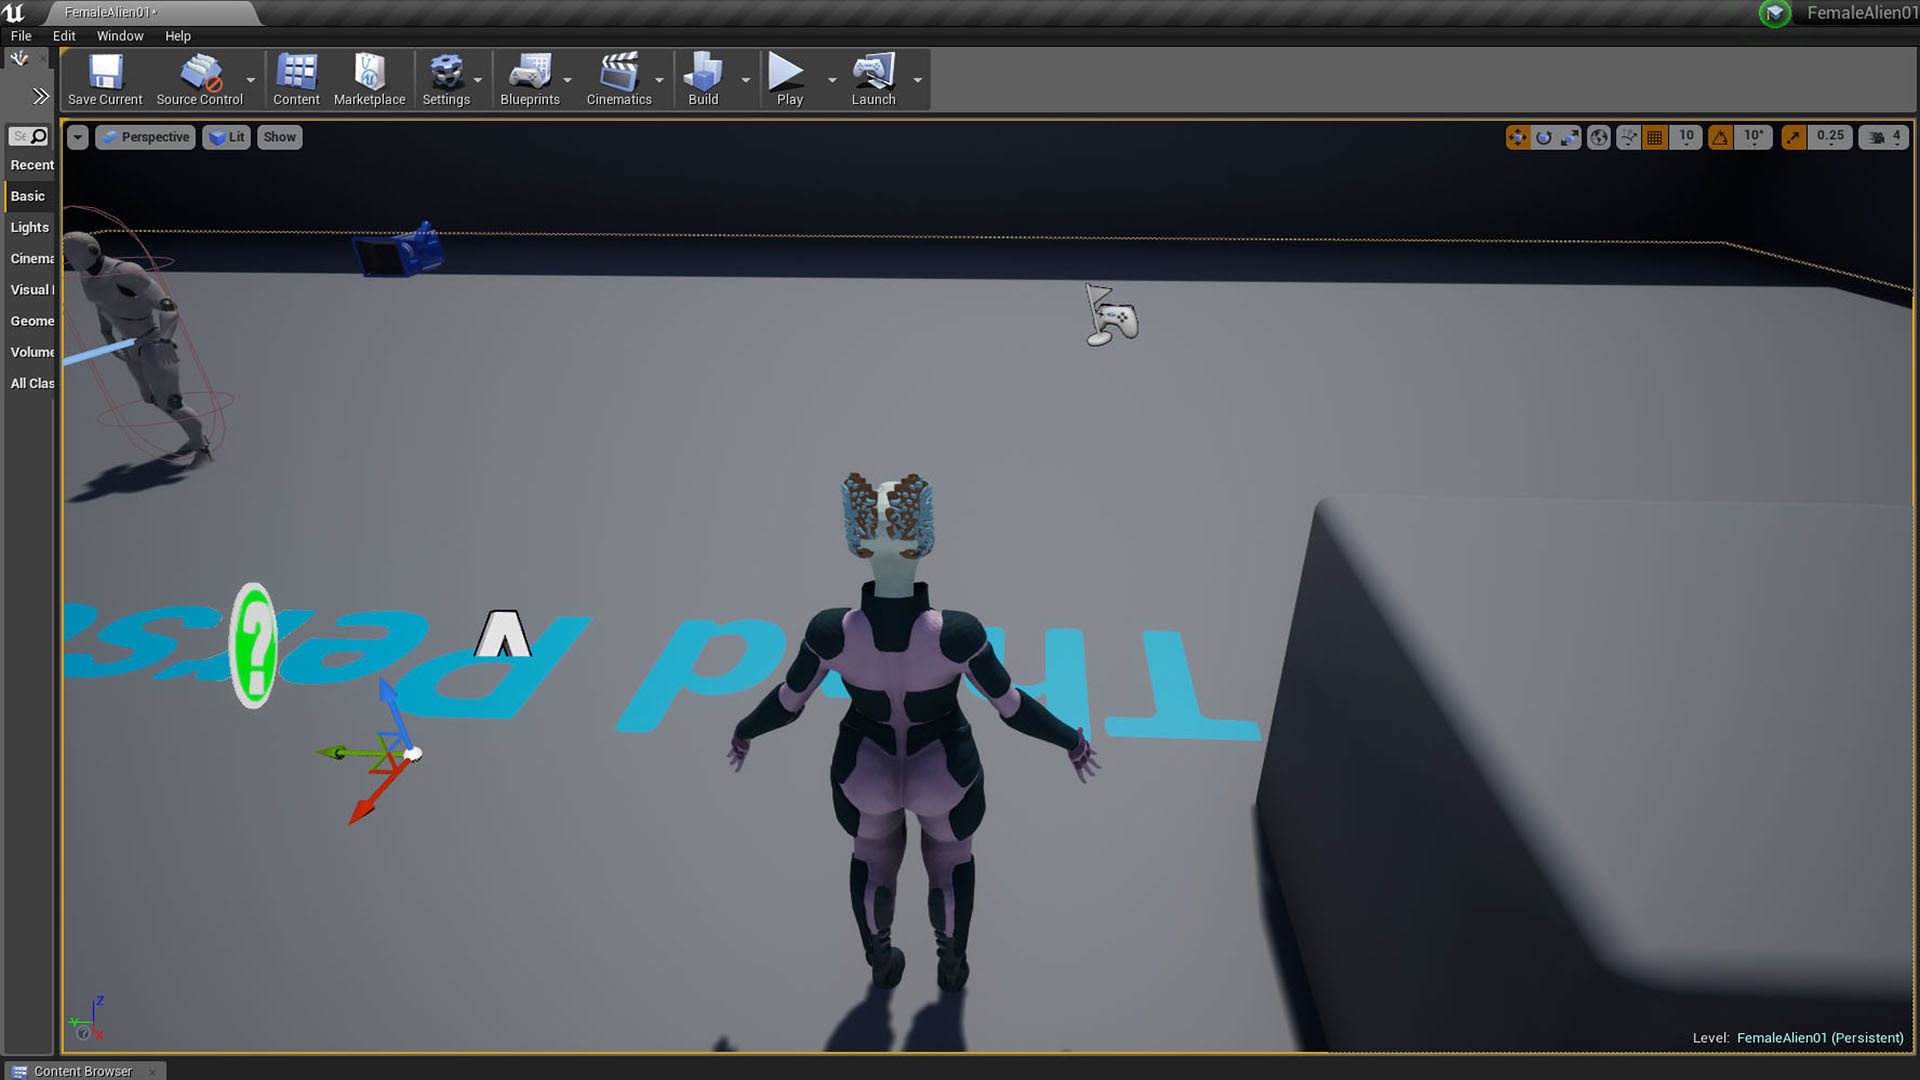Select the Cinematic placement category
The height and width of the screenshot is (1080, 1920).
click(30, 258)
